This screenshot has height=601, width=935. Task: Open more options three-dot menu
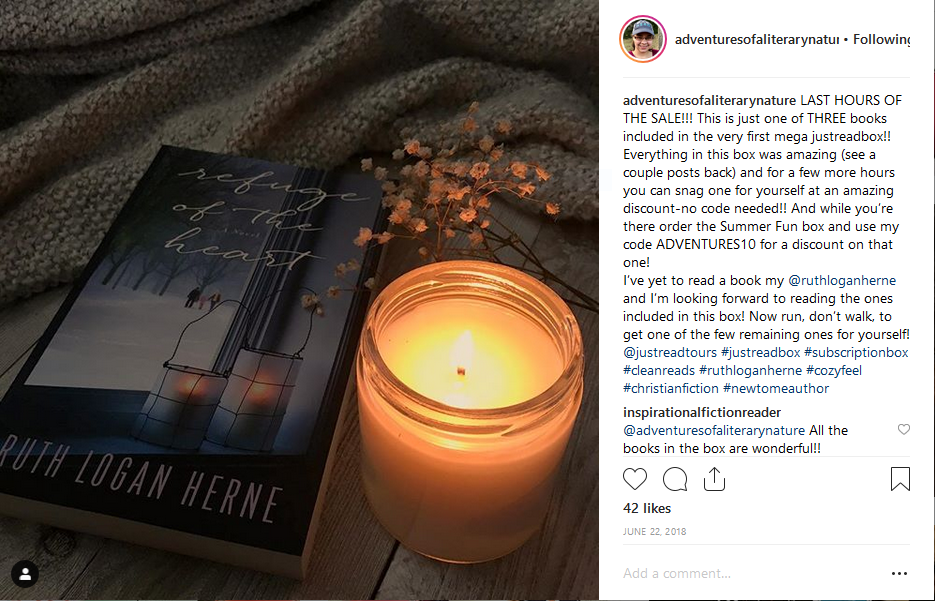point(899,574)
